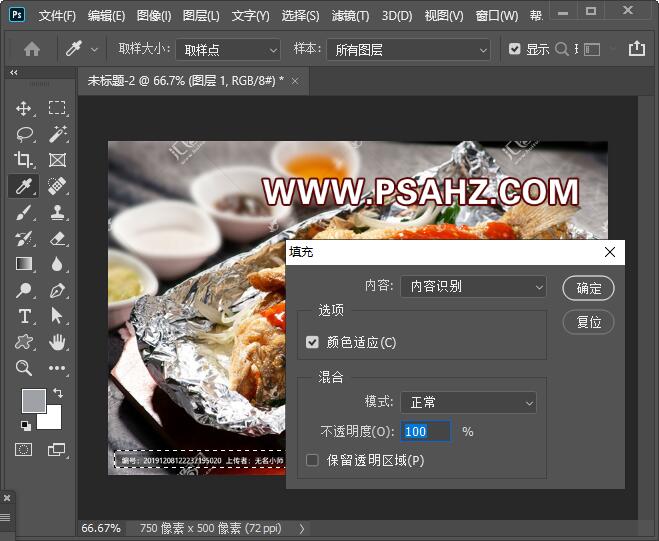Select the Blur tool
This screenshot has width=659, height=541.
(57, 264)
